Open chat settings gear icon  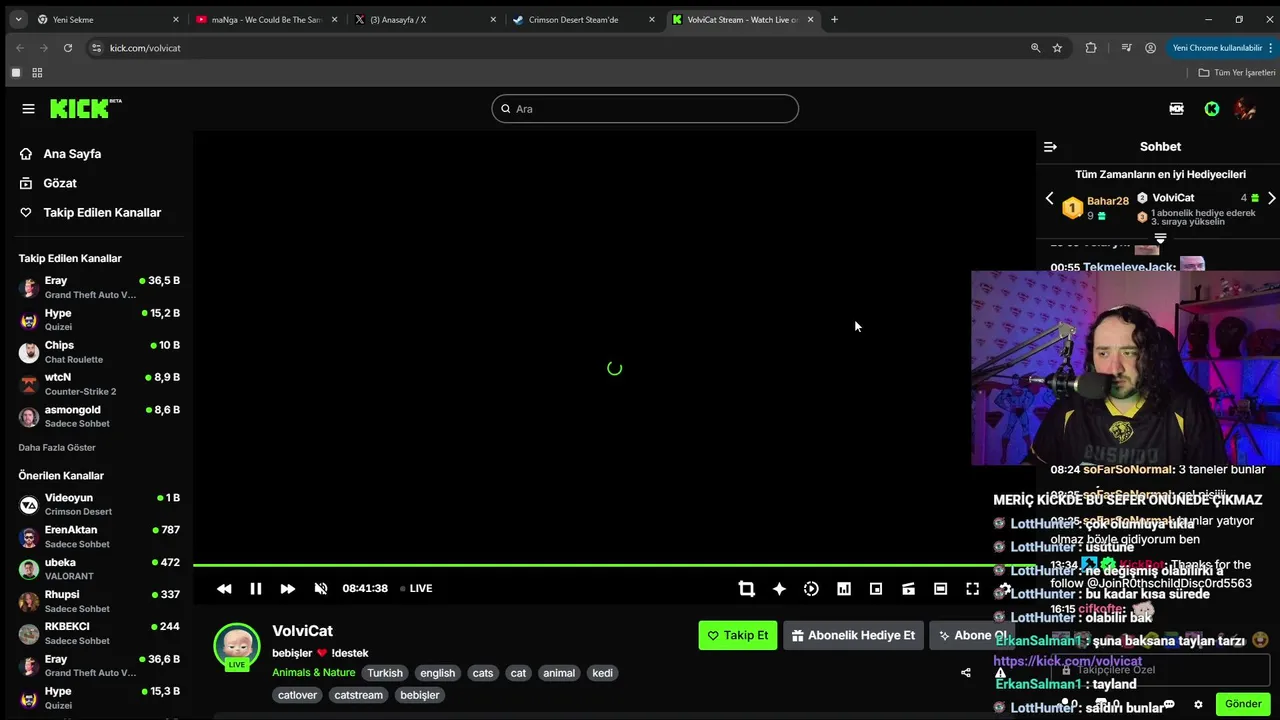coord(1198,704)
